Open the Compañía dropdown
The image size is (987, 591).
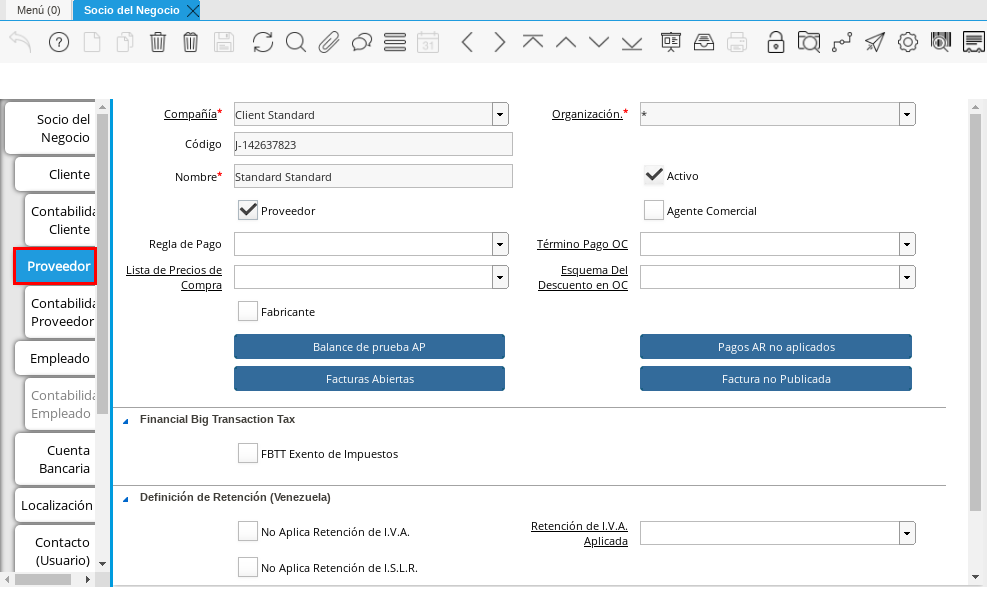coord(500,115)
